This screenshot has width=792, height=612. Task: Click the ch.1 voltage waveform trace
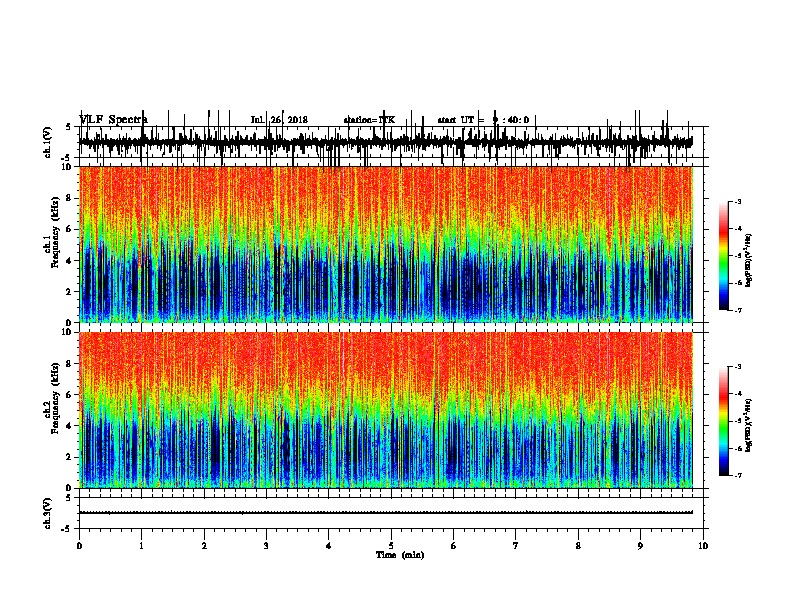point(386,142)
